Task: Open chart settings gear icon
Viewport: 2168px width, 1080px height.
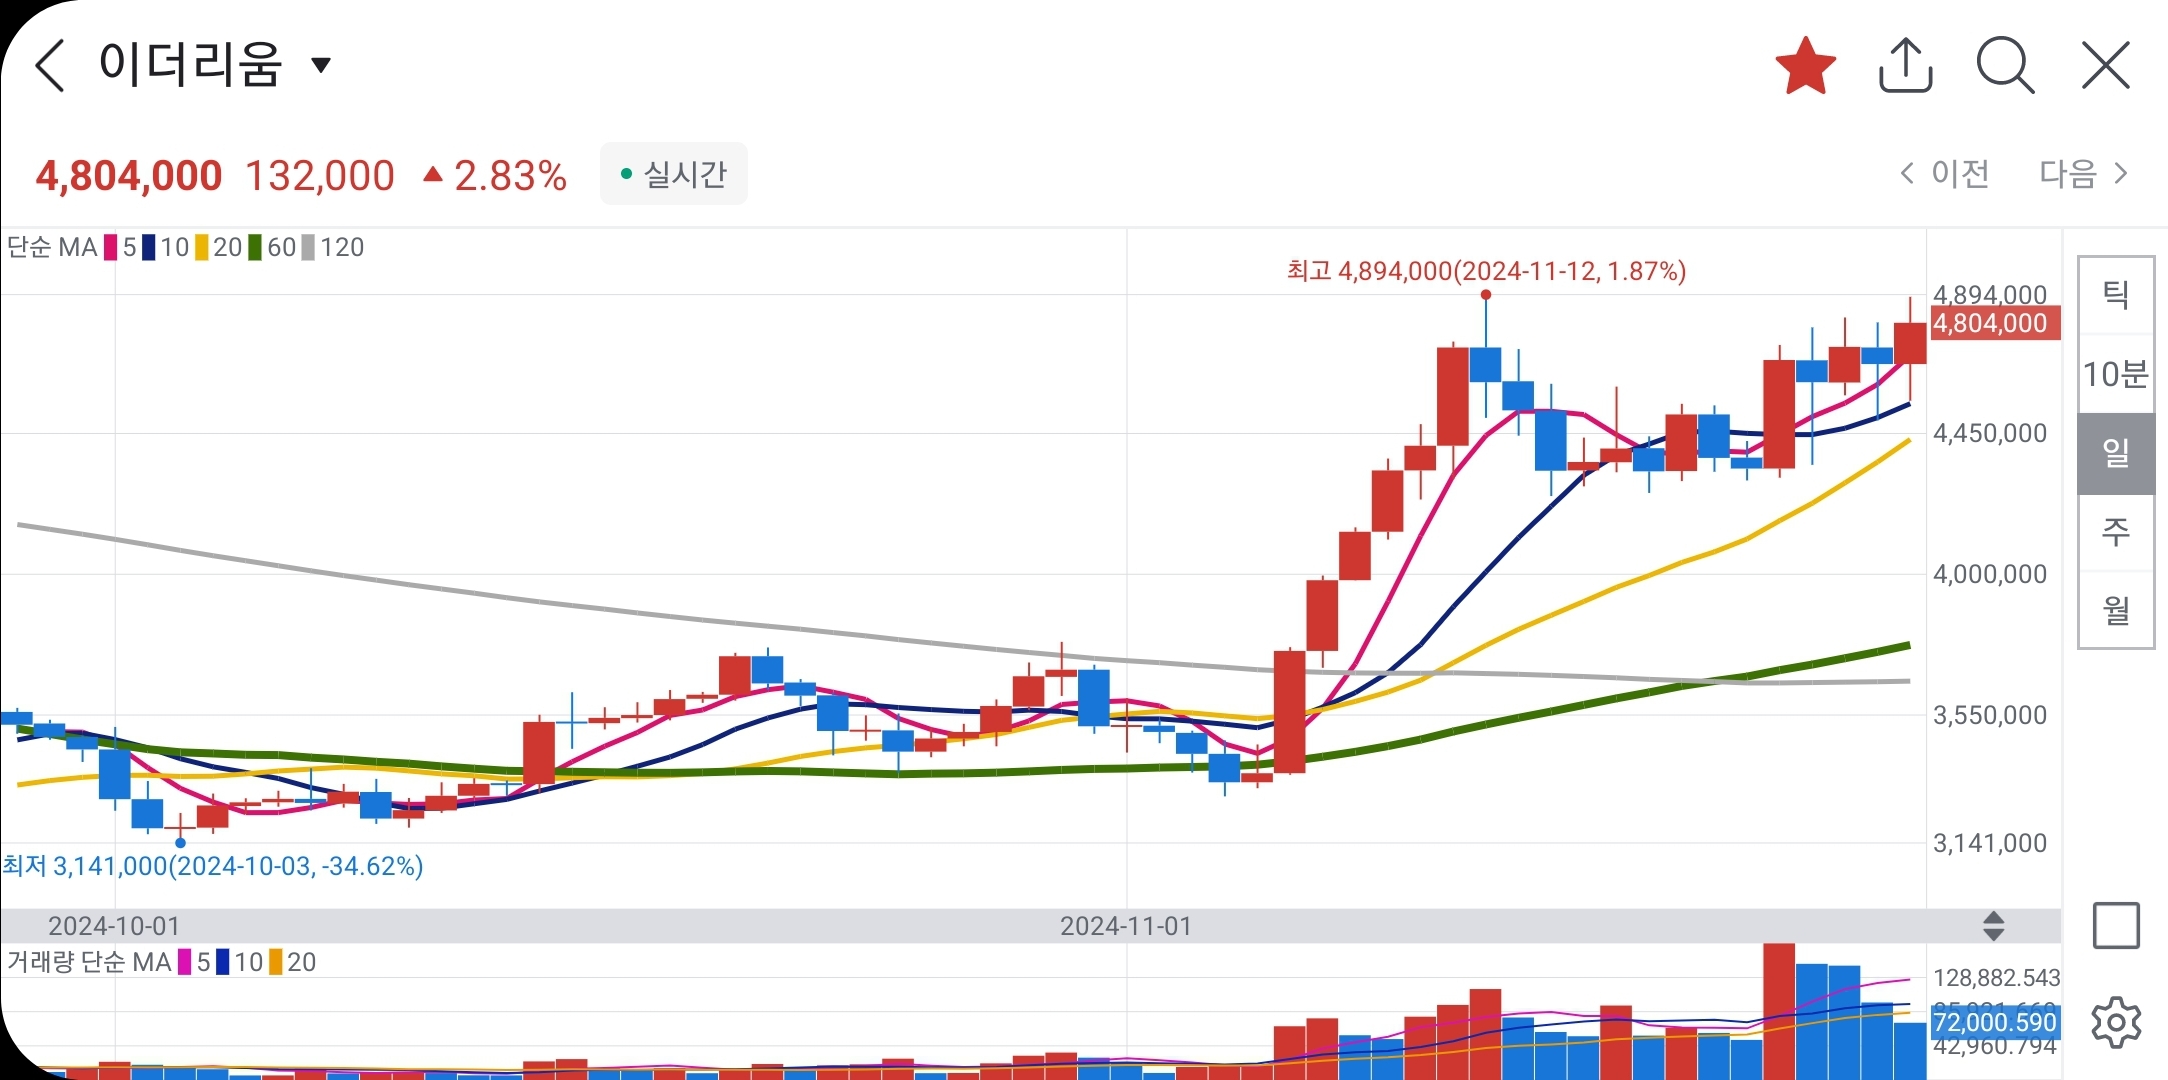Action: click(2116, 1022)
